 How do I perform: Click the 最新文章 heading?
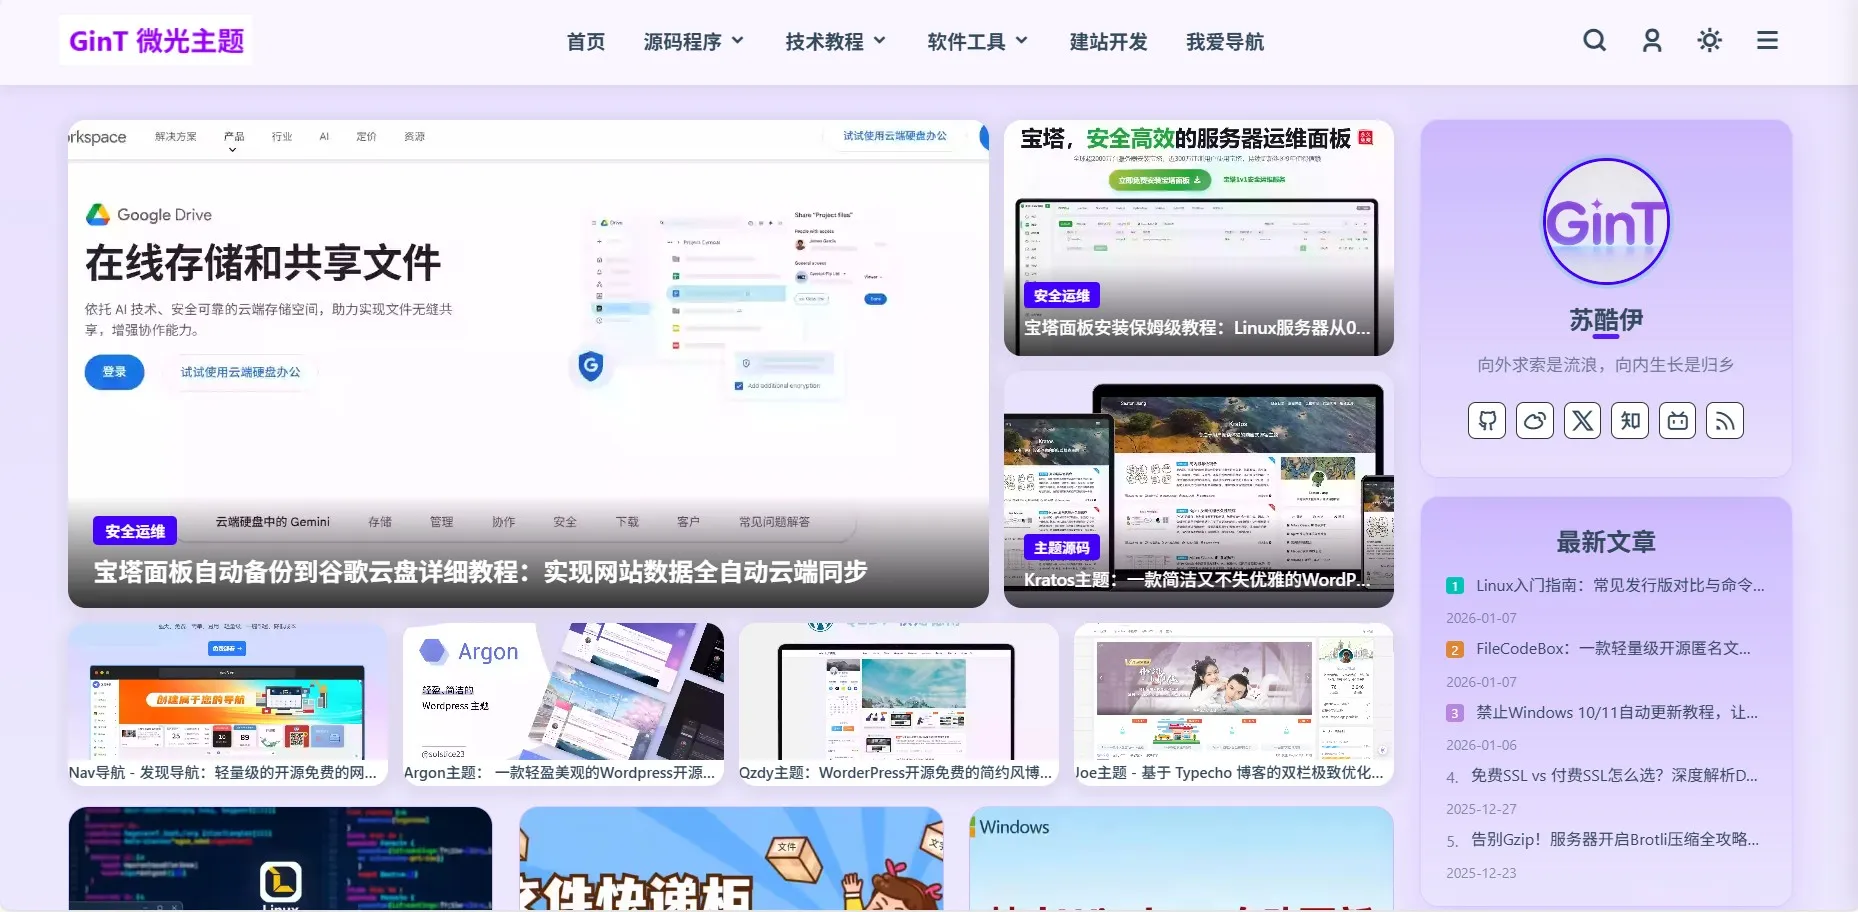point(1606,542)
